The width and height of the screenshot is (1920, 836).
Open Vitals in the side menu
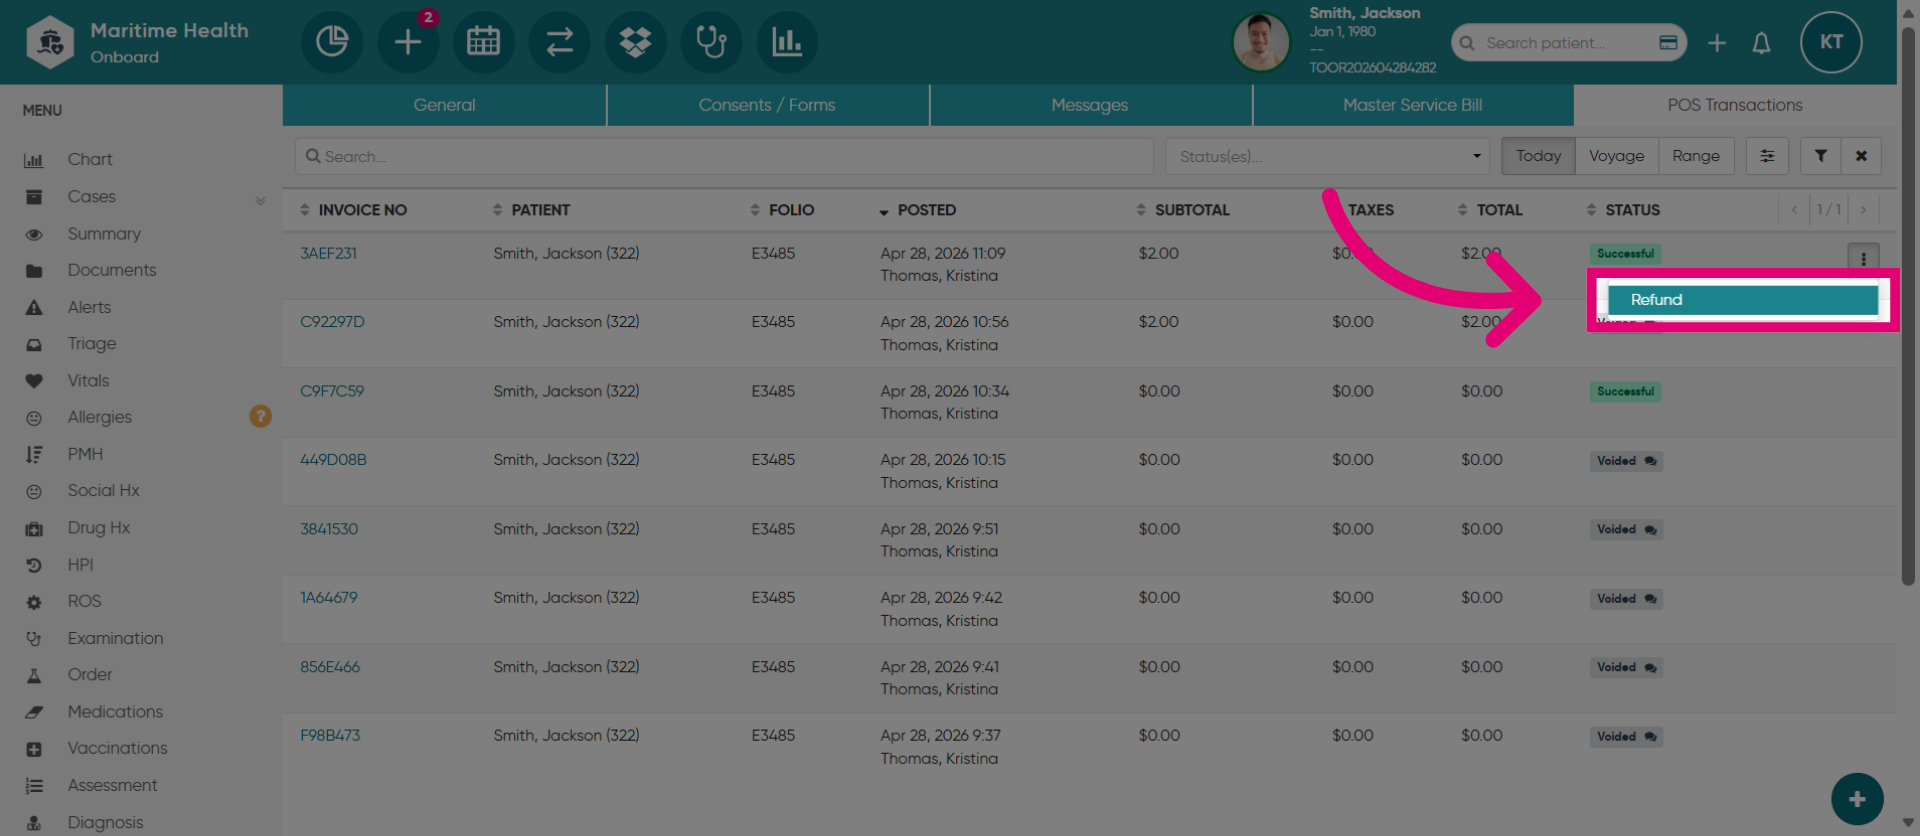[88, 381]
